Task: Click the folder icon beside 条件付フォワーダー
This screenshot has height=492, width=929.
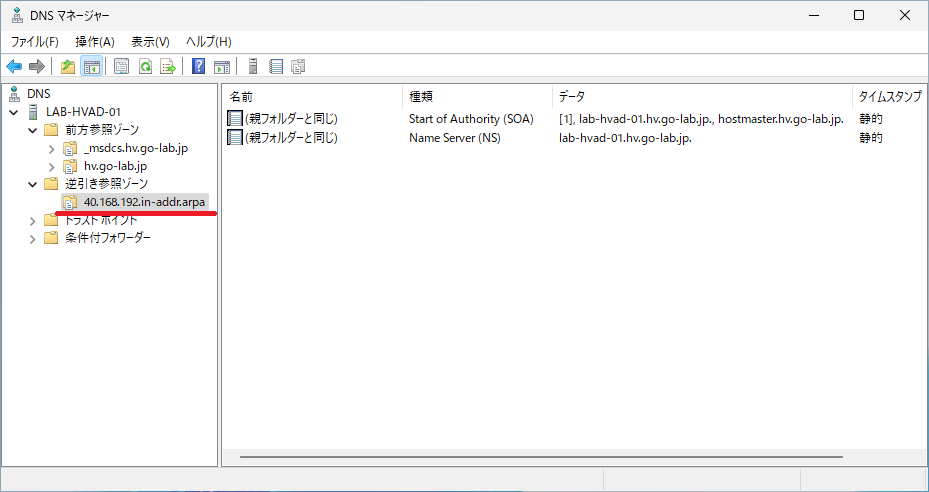Action: click(x=52, y=238)
